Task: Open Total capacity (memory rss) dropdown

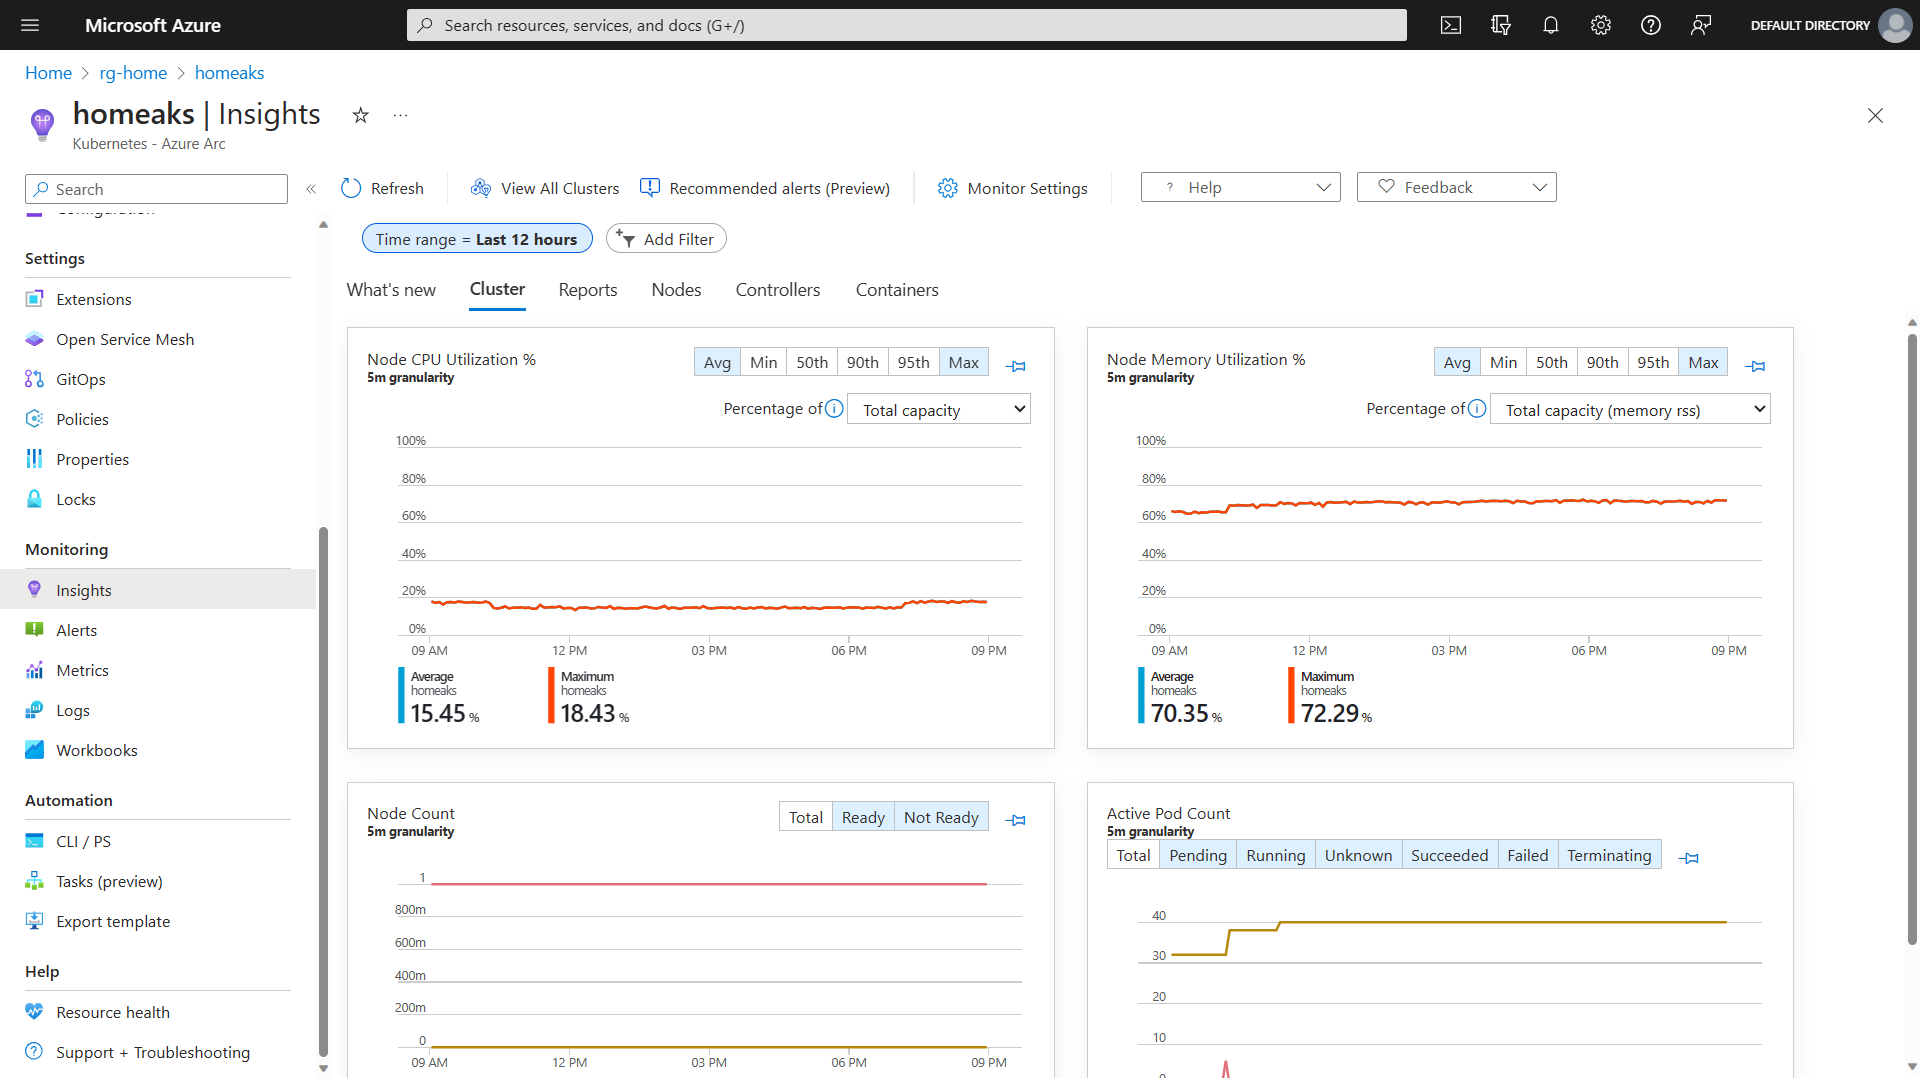Action: [x=1630, y=409]
